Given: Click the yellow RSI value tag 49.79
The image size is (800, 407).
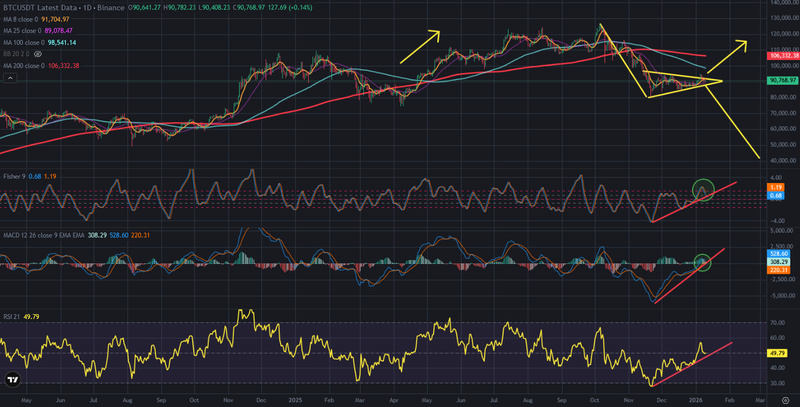Looking at the screenshot, I should coord(778,353).
